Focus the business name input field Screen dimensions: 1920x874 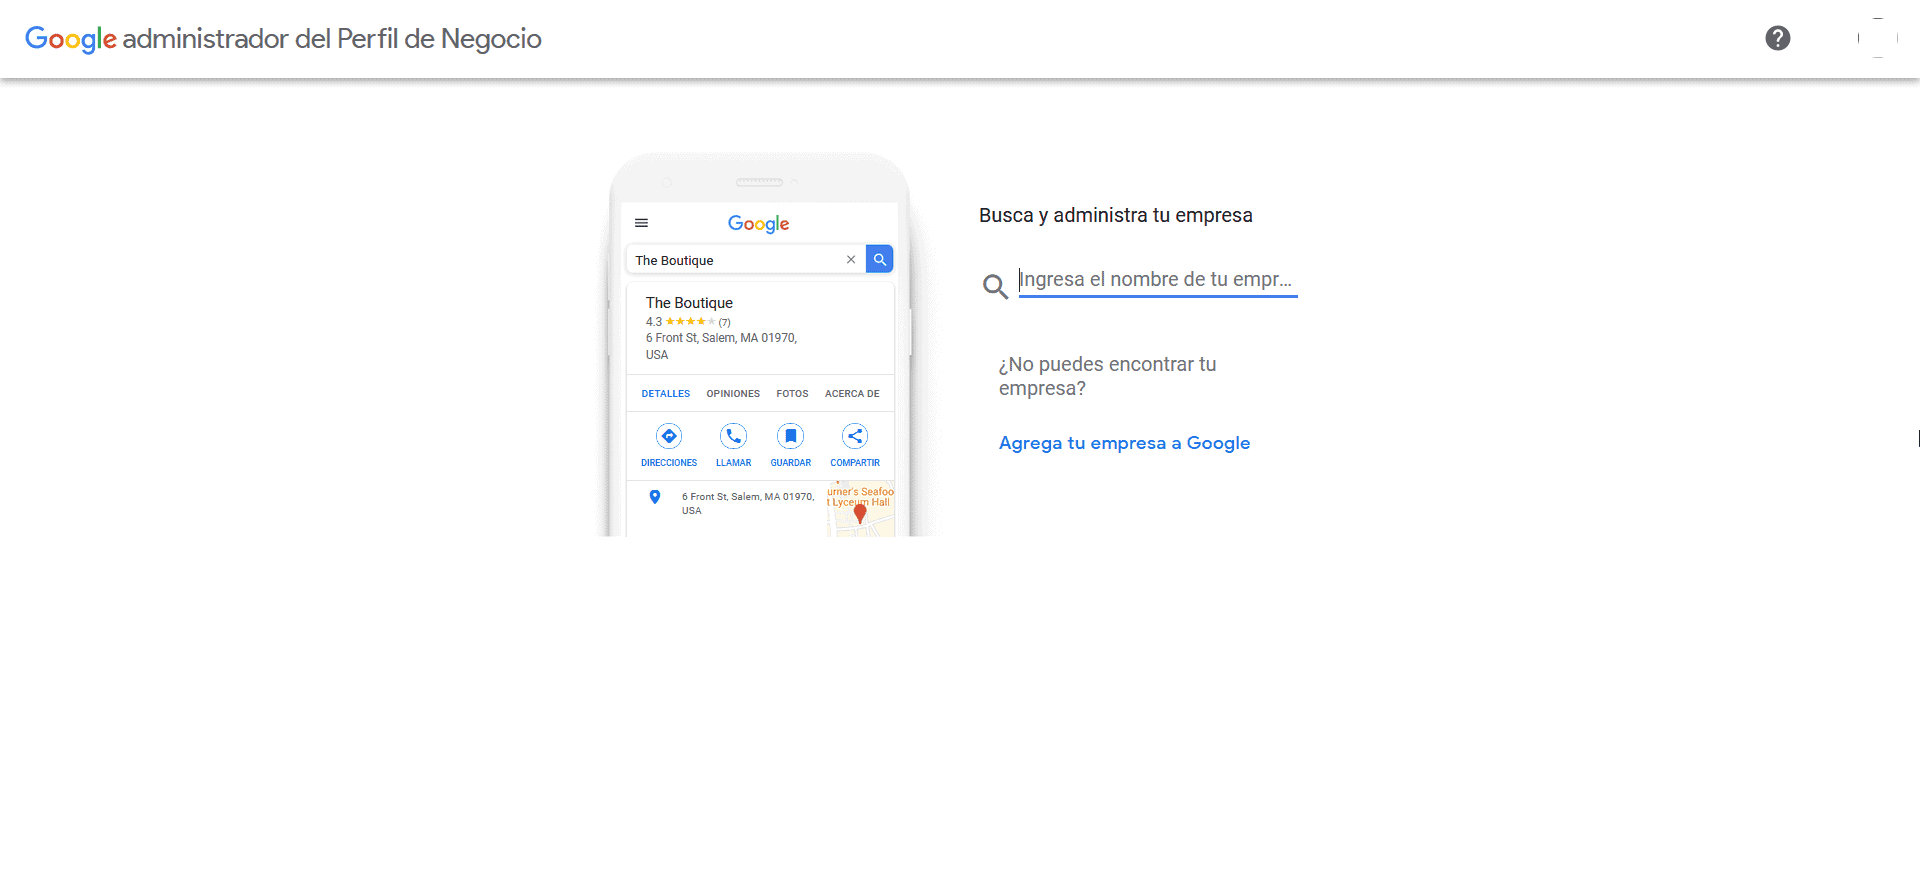click(x=1157, y=280)
